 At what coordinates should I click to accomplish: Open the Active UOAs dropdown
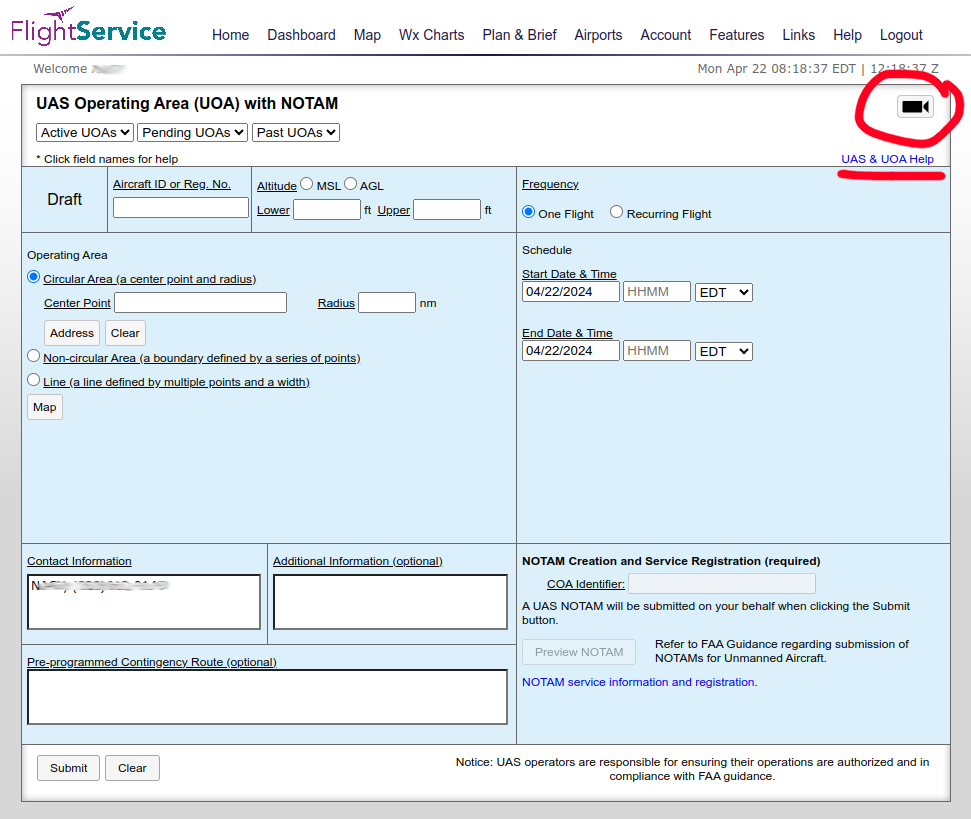point(84,132)
